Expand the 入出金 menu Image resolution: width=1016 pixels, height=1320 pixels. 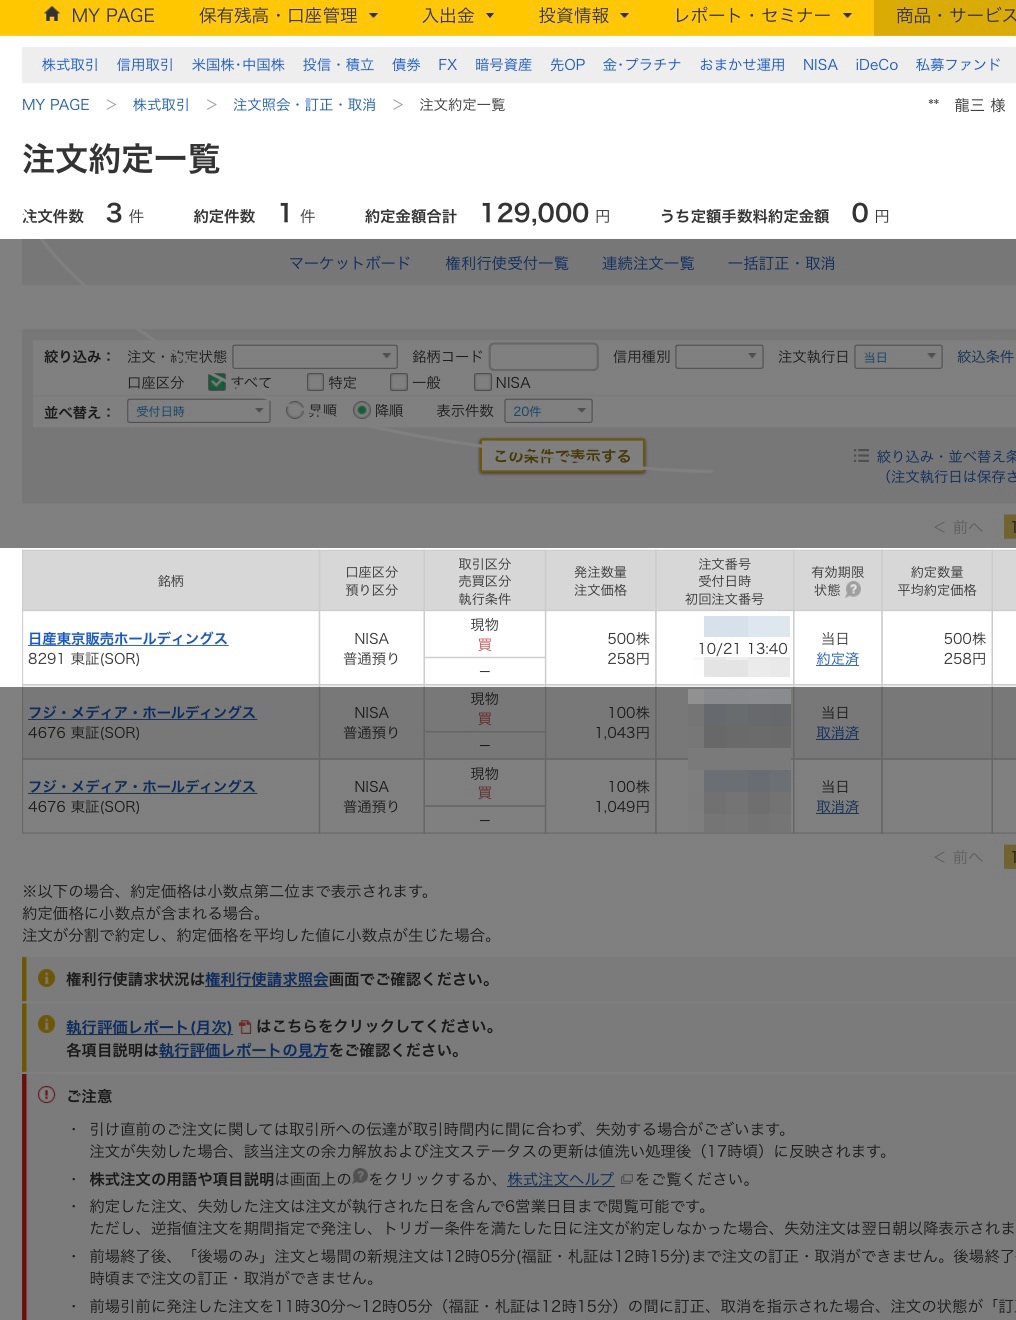458,16
